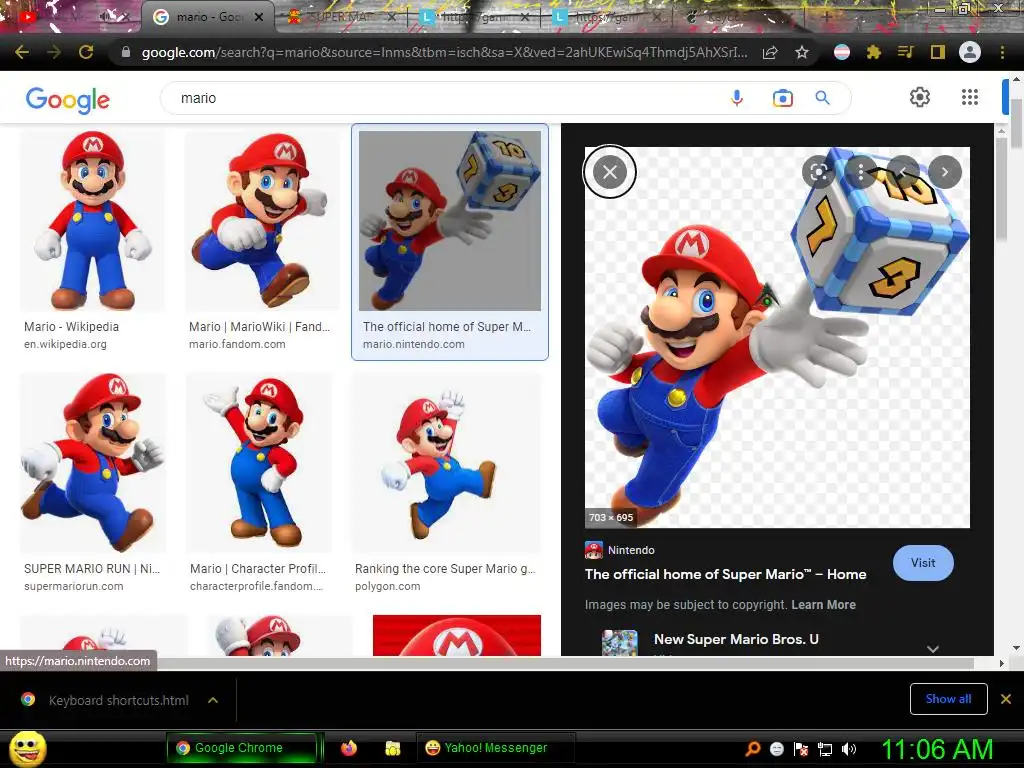The width and height of the screenshot is (1024, 768).
Task: Open Google settings gear
Action: 920,97
